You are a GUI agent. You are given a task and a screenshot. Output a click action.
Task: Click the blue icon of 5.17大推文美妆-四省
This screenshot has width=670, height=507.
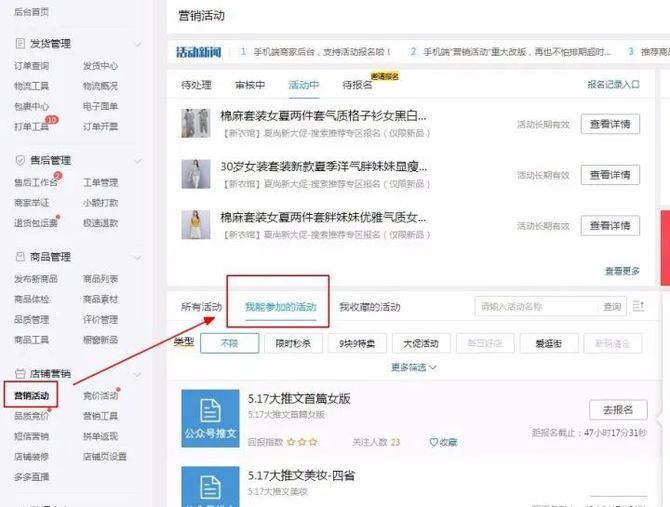click(210, 486)
